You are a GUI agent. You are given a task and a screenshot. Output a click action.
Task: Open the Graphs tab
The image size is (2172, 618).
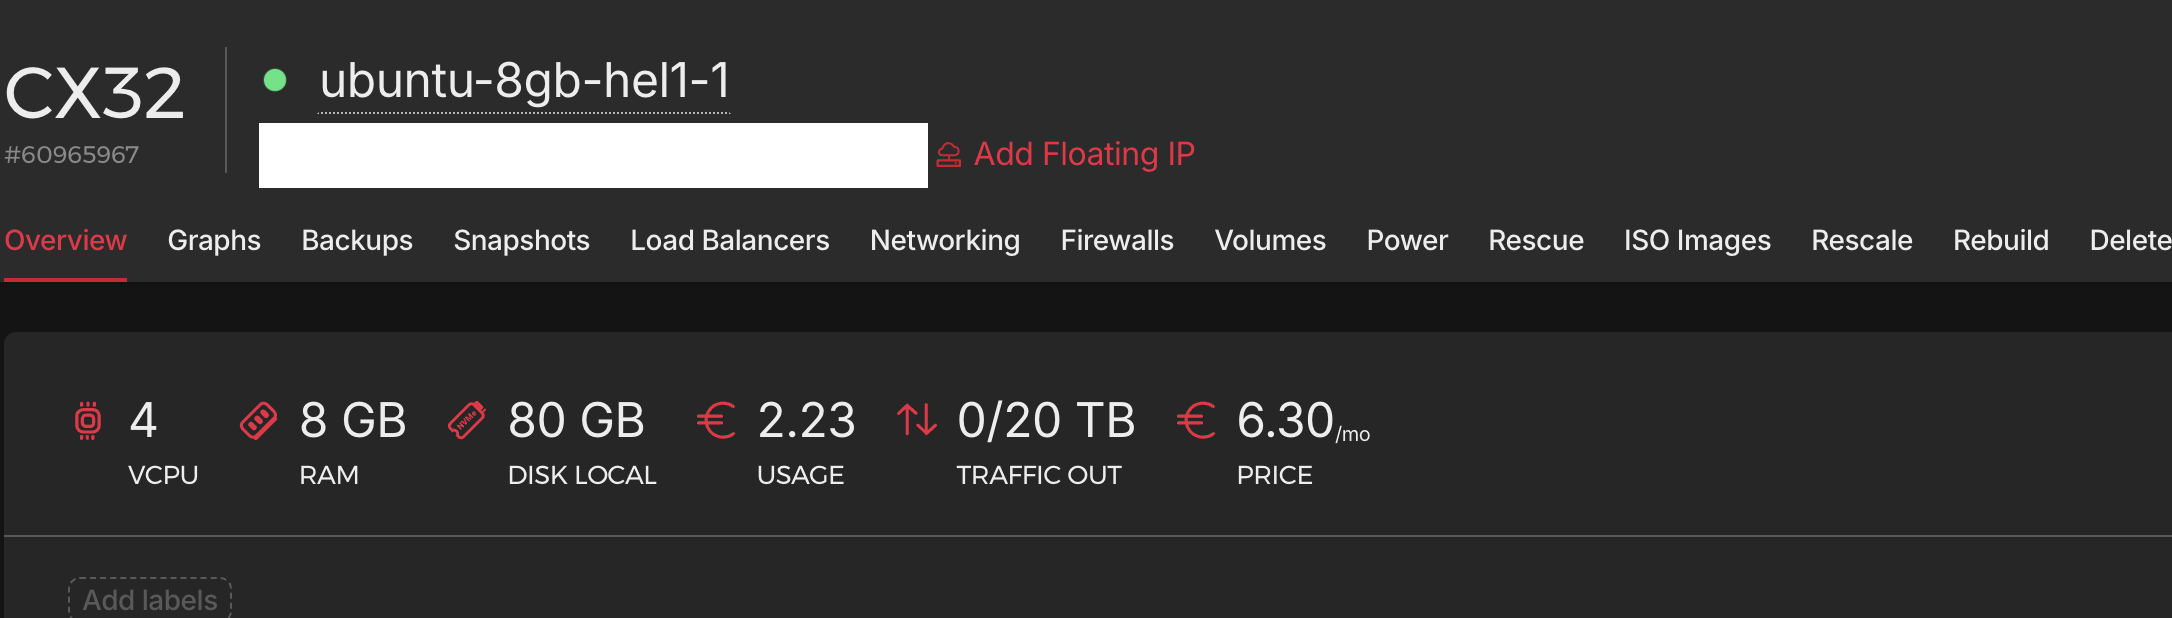click(214, 241)
